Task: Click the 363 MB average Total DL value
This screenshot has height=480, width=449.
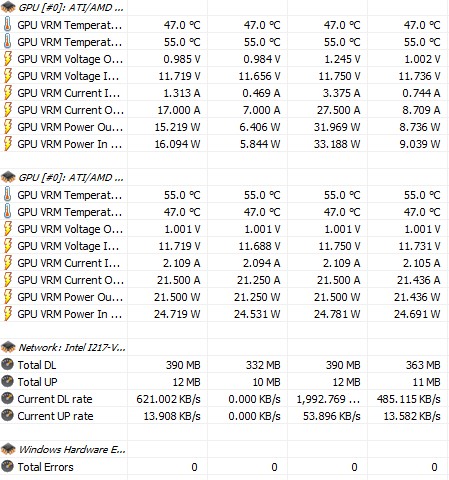Action: tap(423, 365)
